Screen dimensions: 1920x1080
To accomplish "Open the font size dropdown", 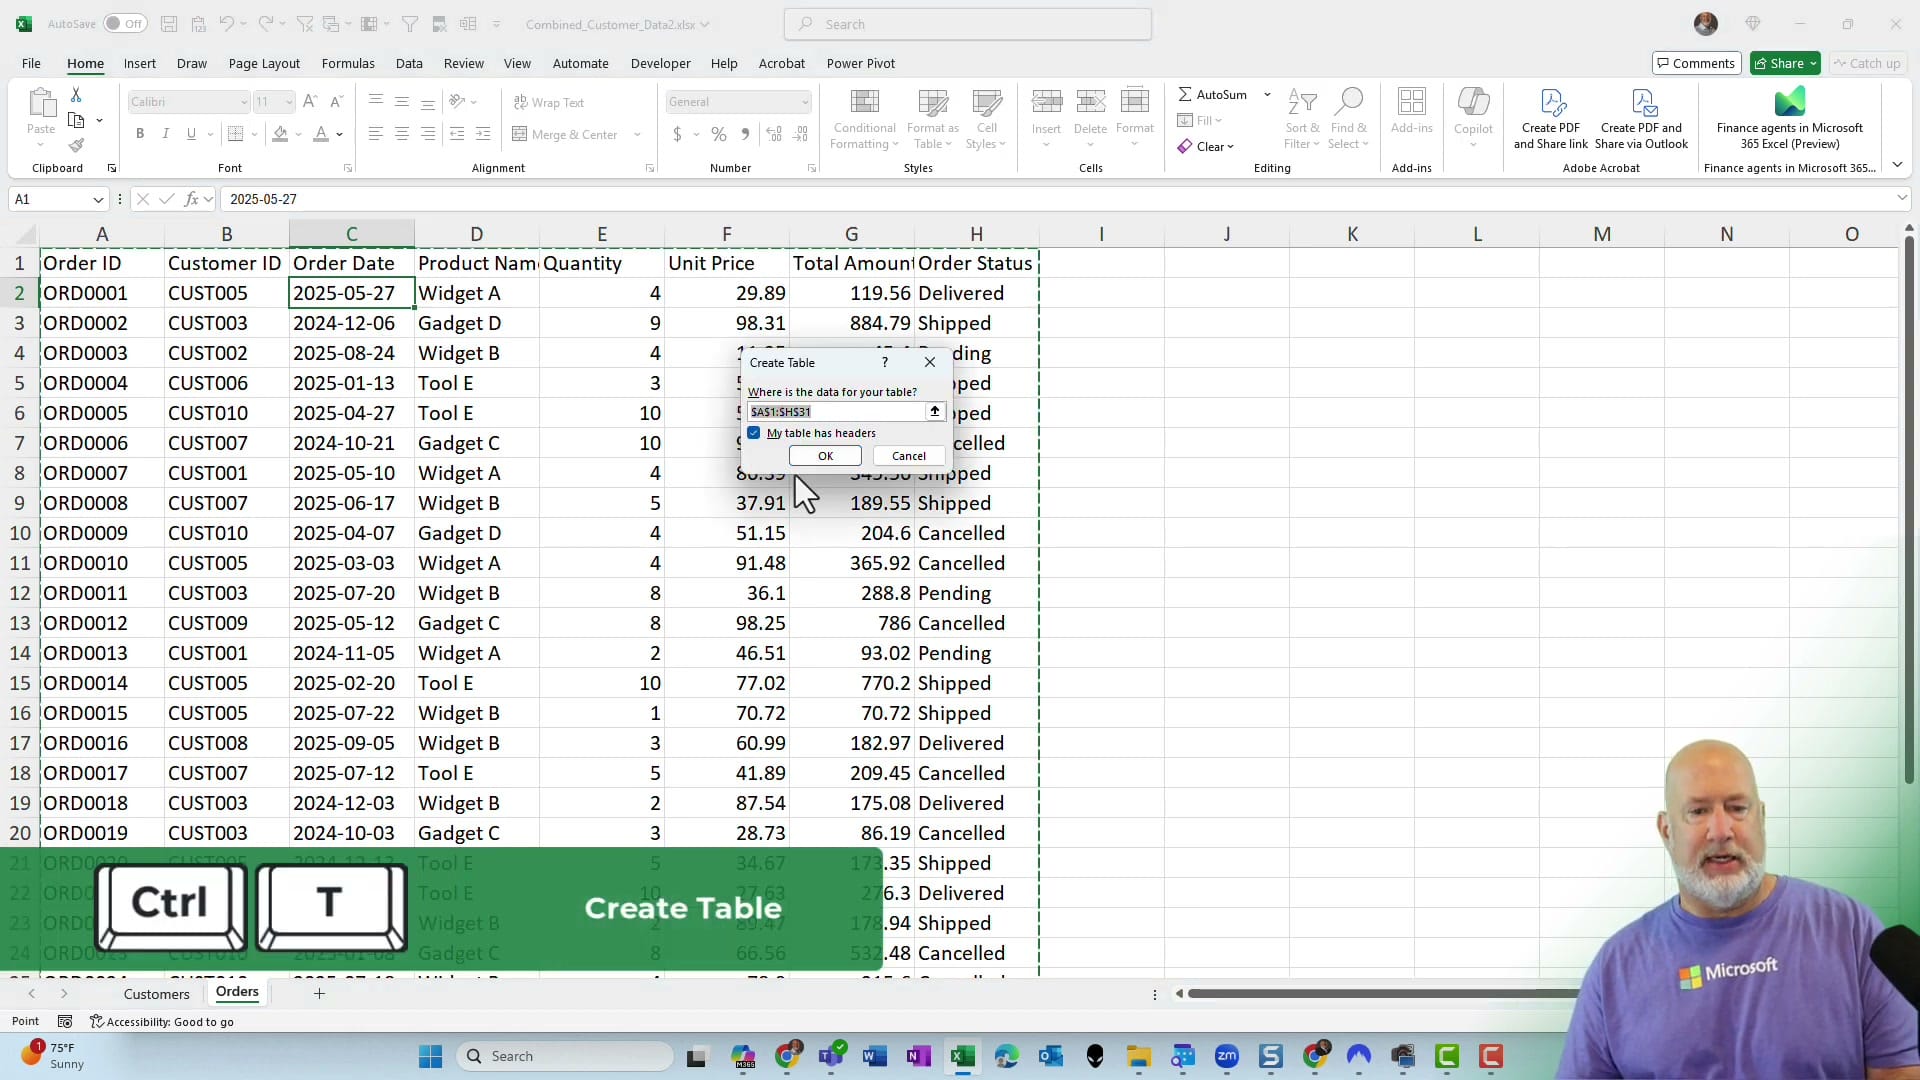I will click(x=288, y=101).
